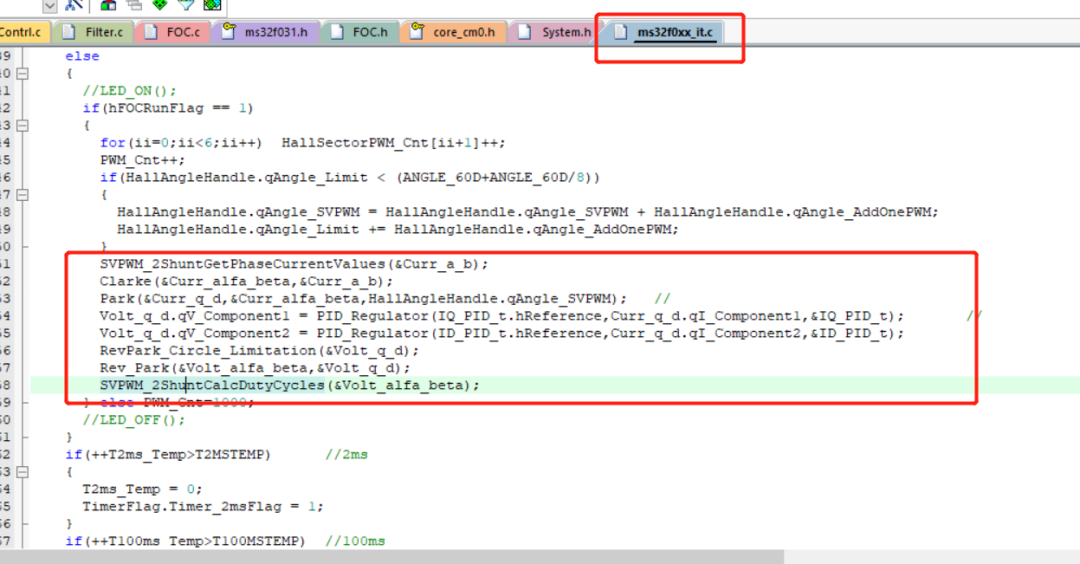Click the //2ms comment
Image resolution: width=1080 pixels, height=564 pixels.
tap(346, 455)
